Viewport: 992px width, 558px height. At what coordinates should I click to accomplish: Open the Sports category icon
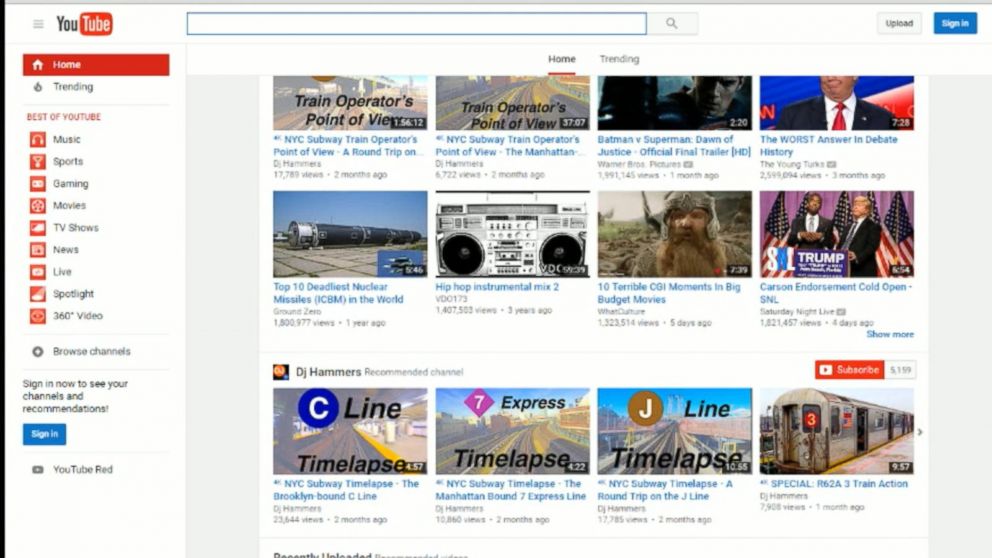38,161
